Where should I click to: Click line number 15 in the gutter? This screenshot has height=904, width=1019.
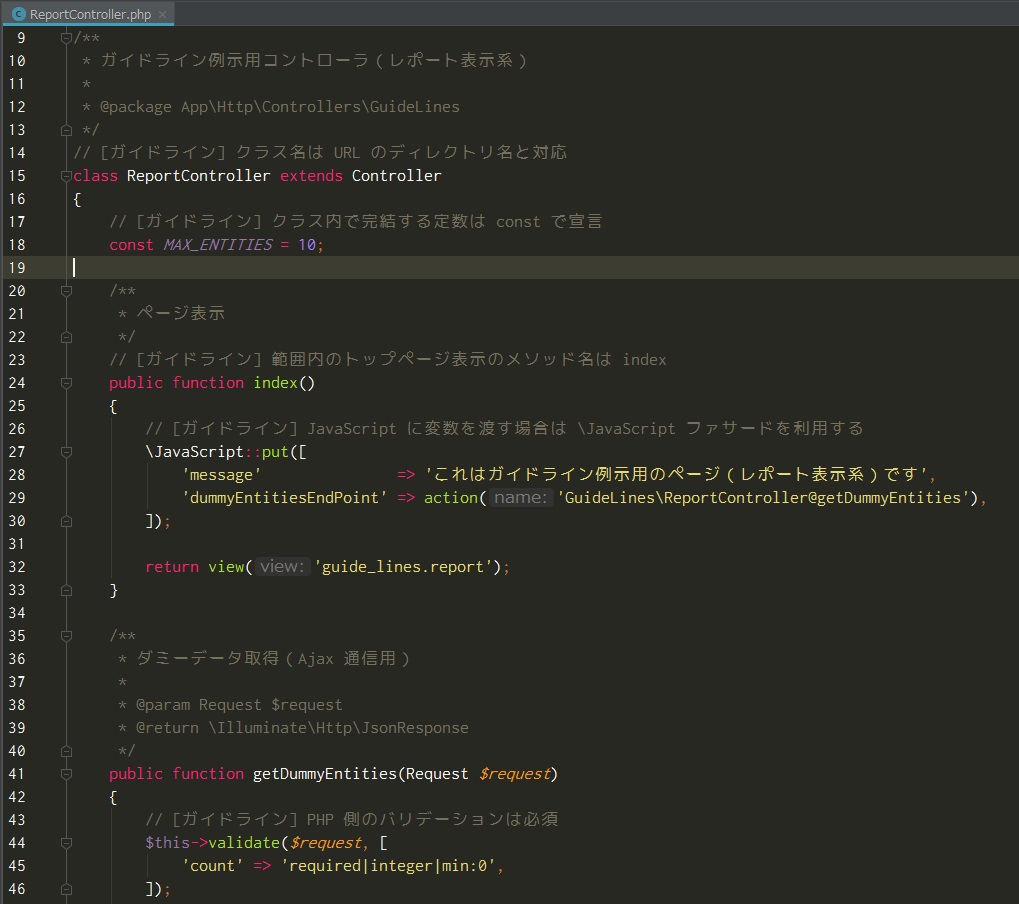17,175
